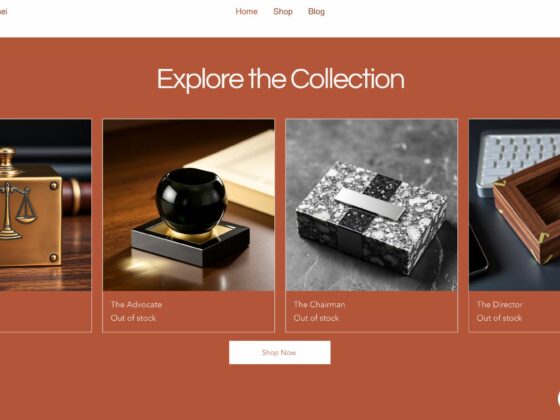Click Out of stock label under The Advocate
The width and height of the screenshot is (560, 420).
(133, 318)
